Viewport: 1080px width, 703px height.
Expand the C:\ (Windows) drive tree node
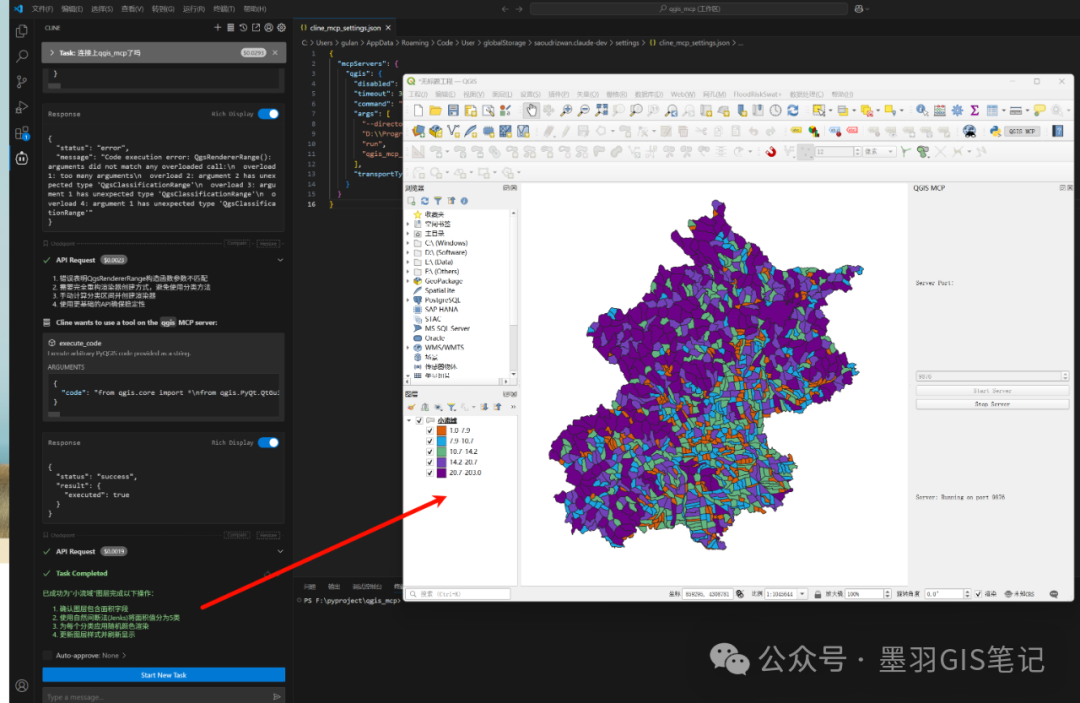[408, 243]
